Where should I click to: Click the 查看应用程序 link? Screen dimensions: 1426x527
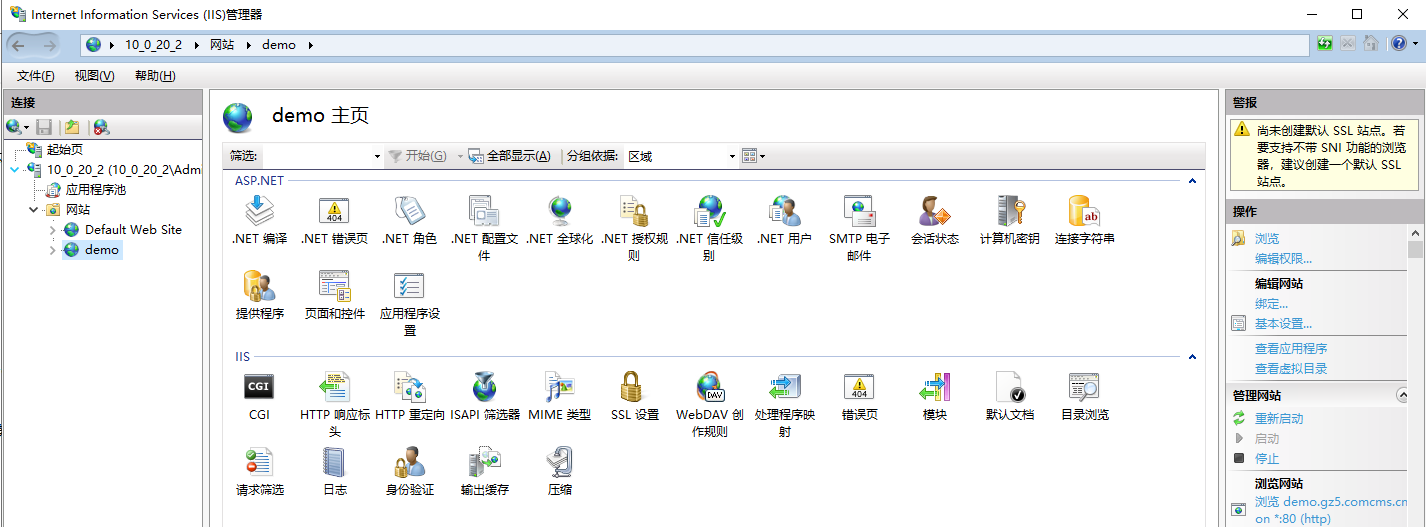pyautogui.click(x=1291, y=349)
